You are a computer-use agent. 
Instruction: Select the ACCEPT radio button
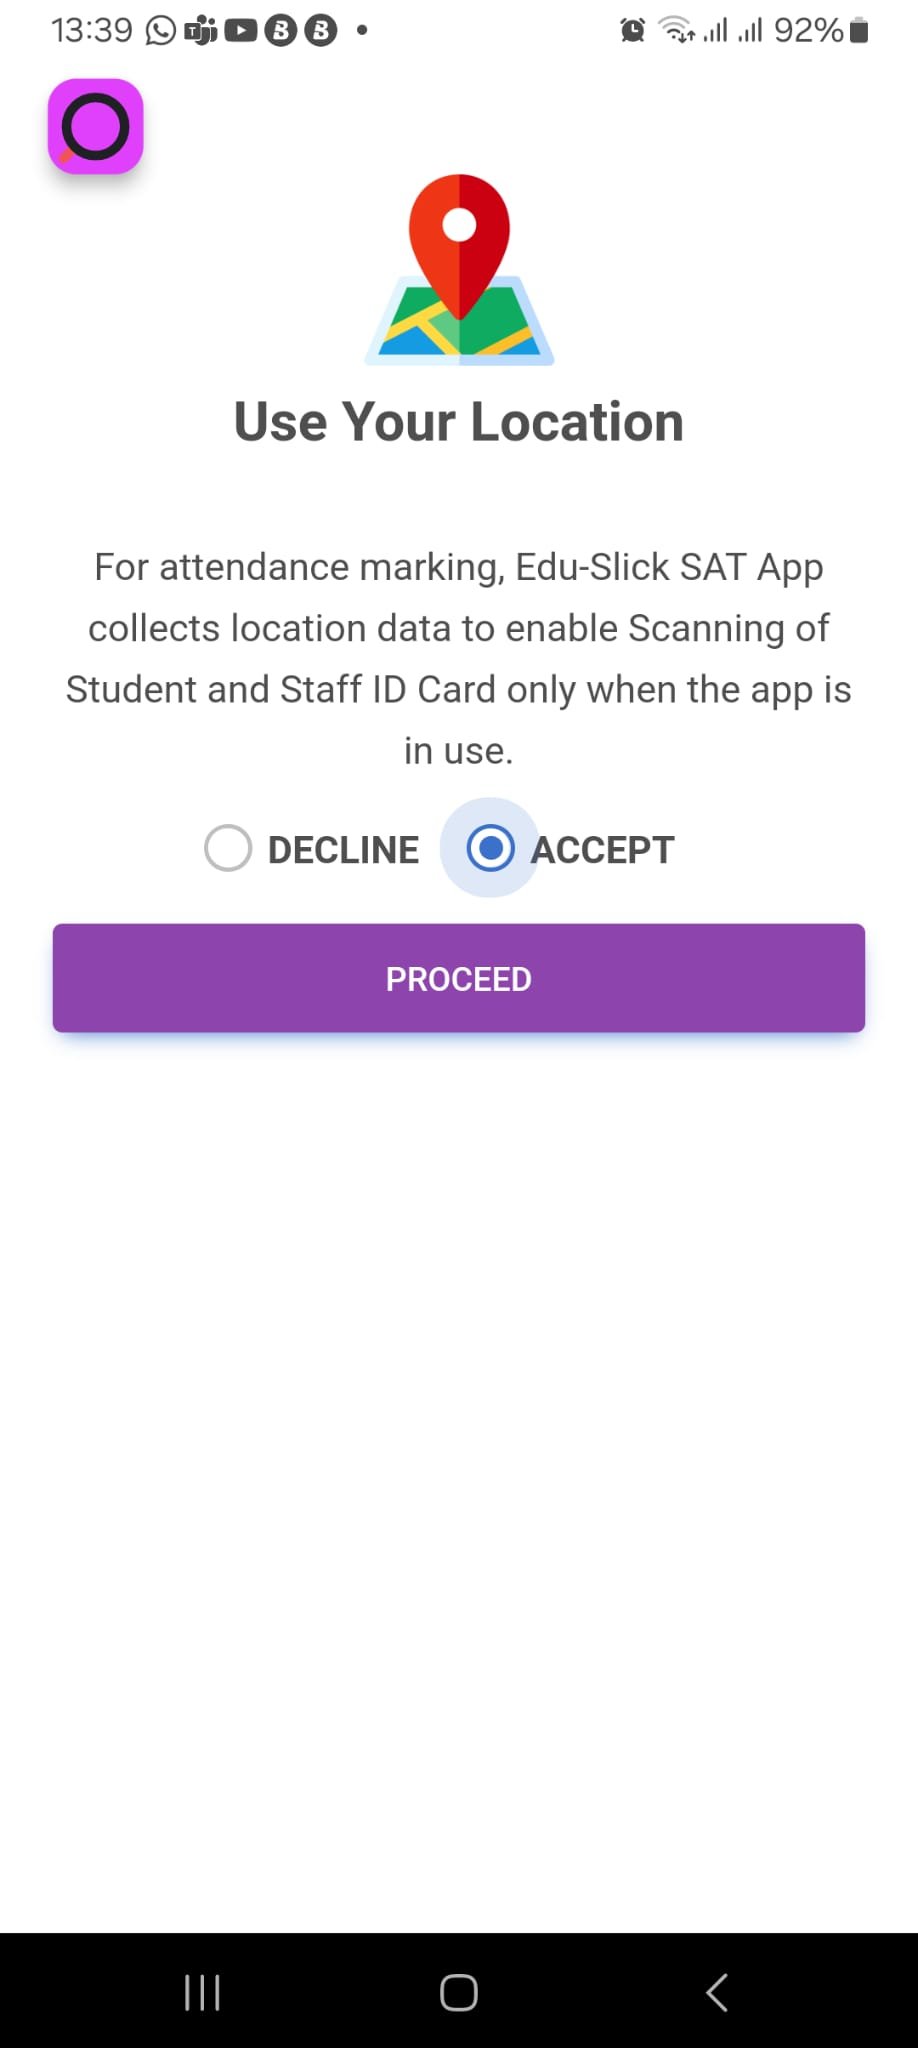click(x=490, y=848)
